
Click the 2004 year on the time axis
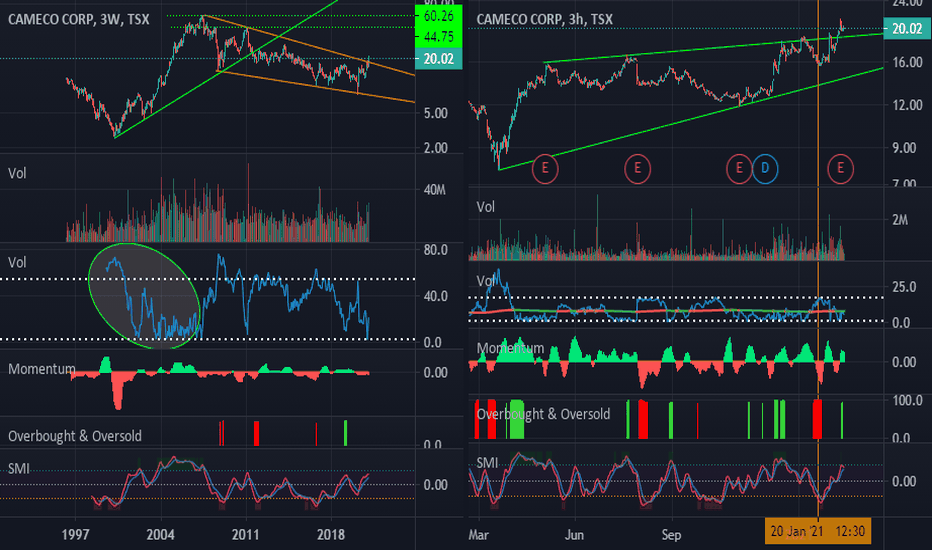160,535
